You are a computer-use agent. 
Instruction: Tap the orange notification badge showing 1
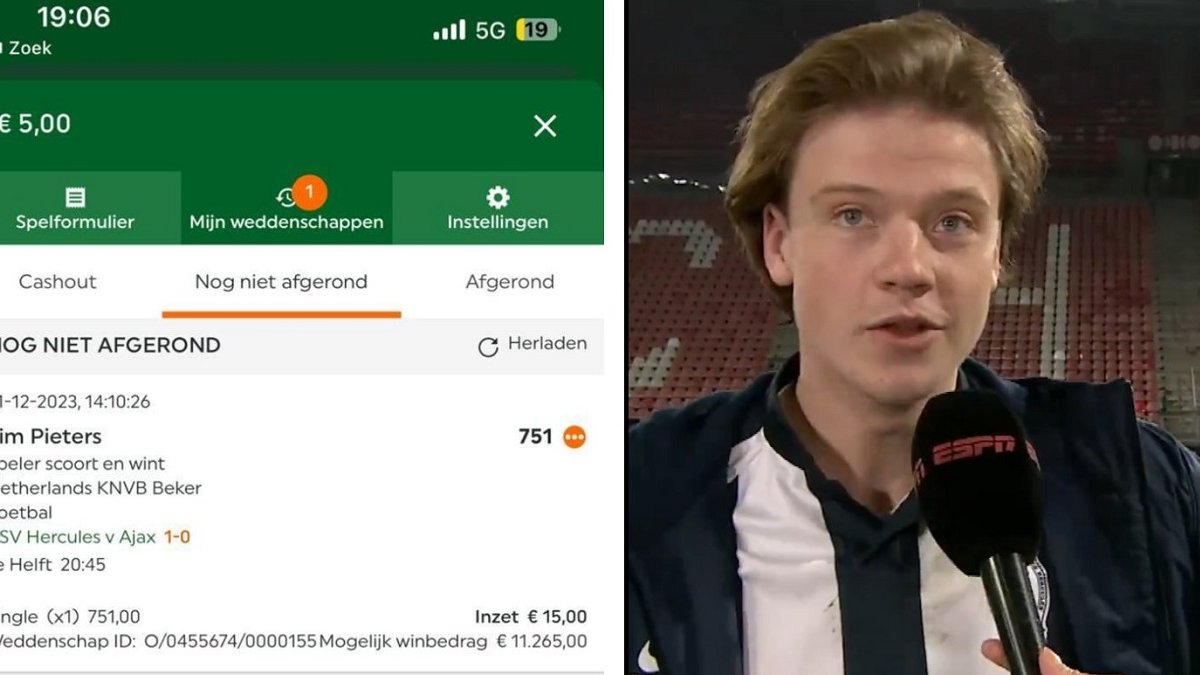pyautogui.click(x=310, y=192)
